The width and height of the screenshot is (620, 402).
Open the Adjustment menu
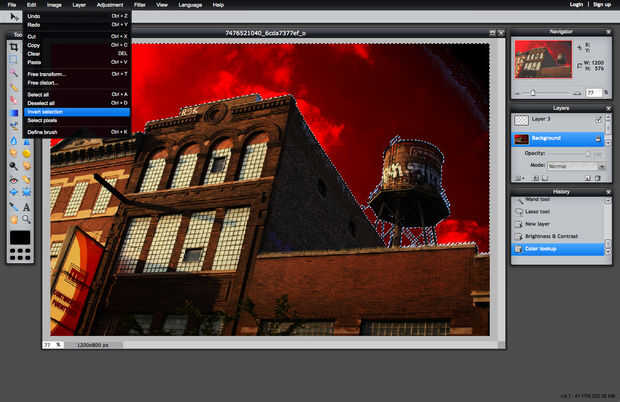click(x=110, y=5)
